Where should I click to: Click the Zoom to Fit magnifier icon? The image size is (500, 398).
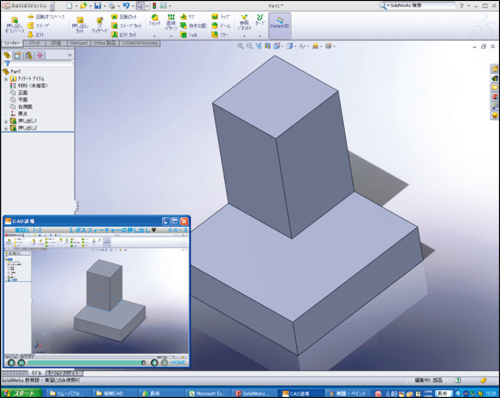coord(240,46)
